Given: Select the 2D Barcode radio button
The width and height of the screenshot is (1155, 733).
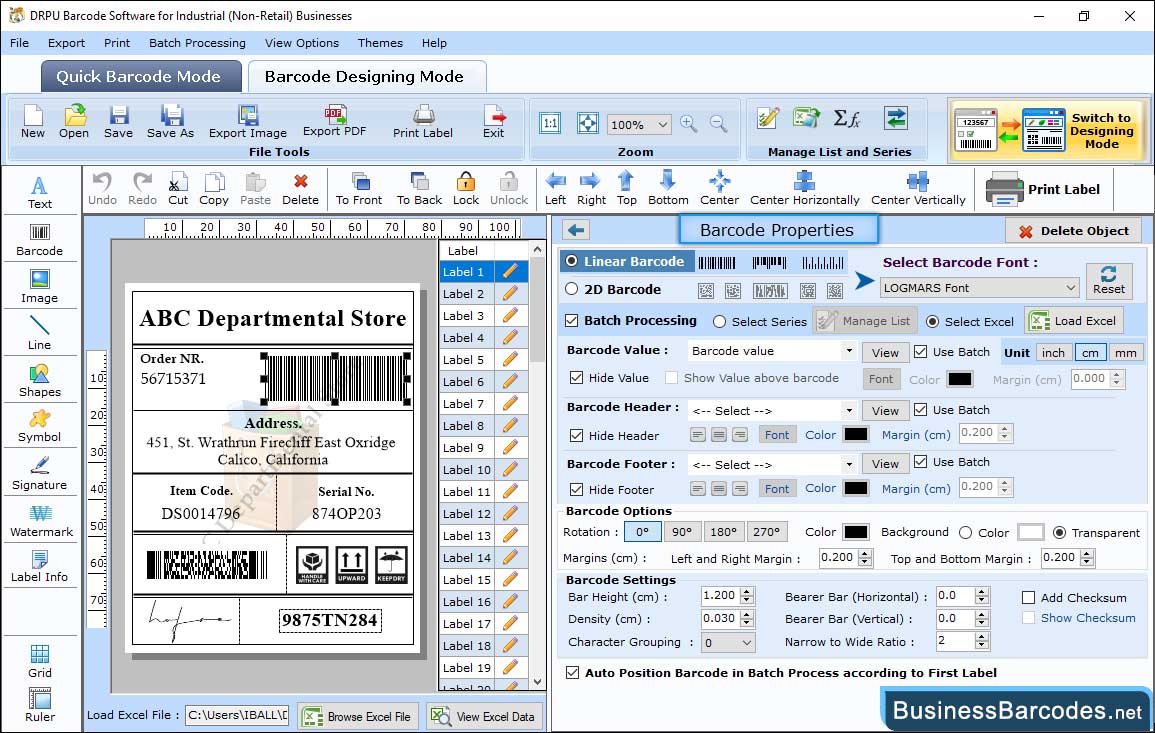Looking at the screenshot, I should click(572, 289).
